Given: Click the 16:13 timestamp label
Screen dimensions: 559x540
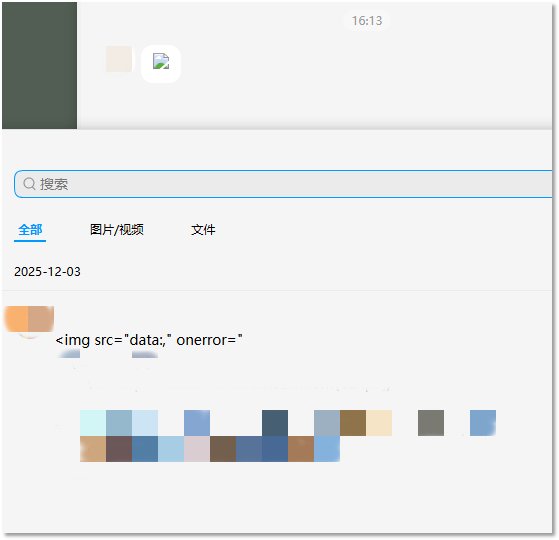Looking at the screenshot, I should point(367,21).
